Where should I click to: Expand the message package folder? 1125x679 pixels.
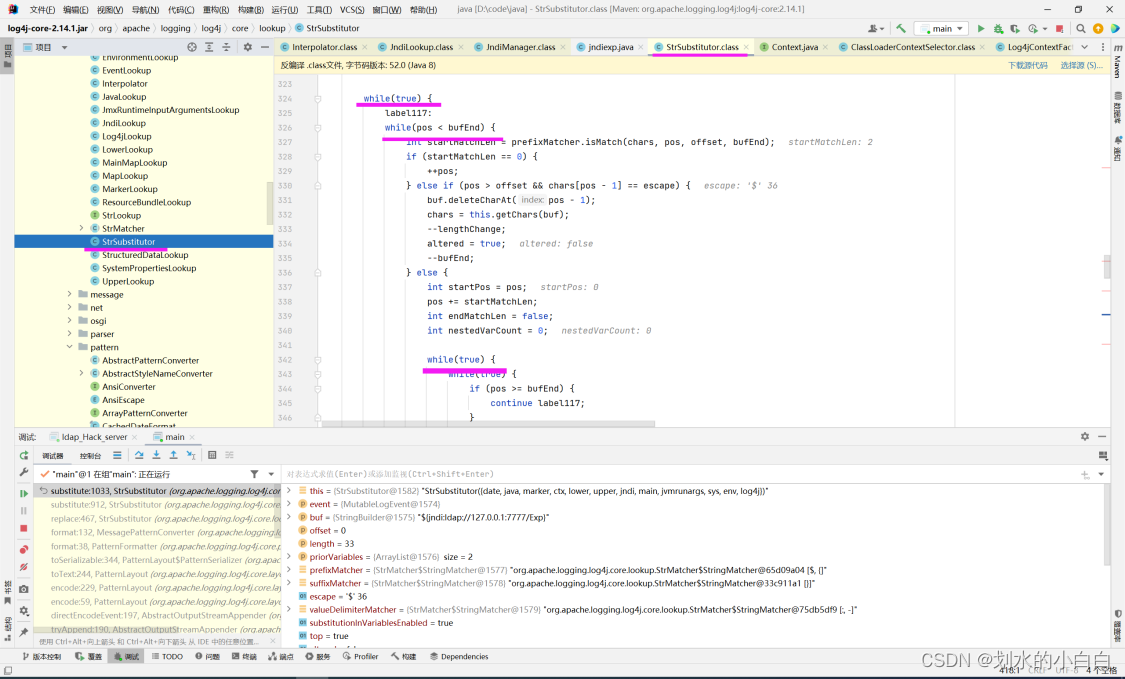(x=70, y=294)
